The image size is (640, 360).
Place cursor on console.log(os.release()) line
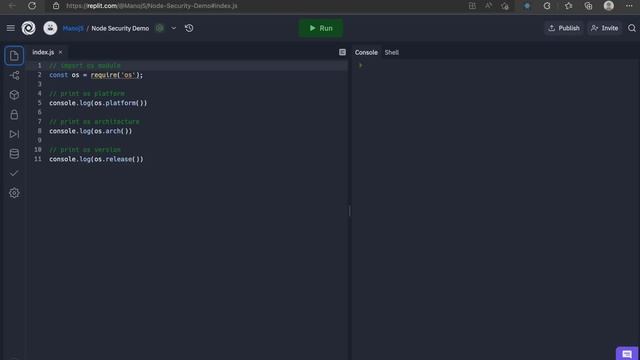point(96,159)
